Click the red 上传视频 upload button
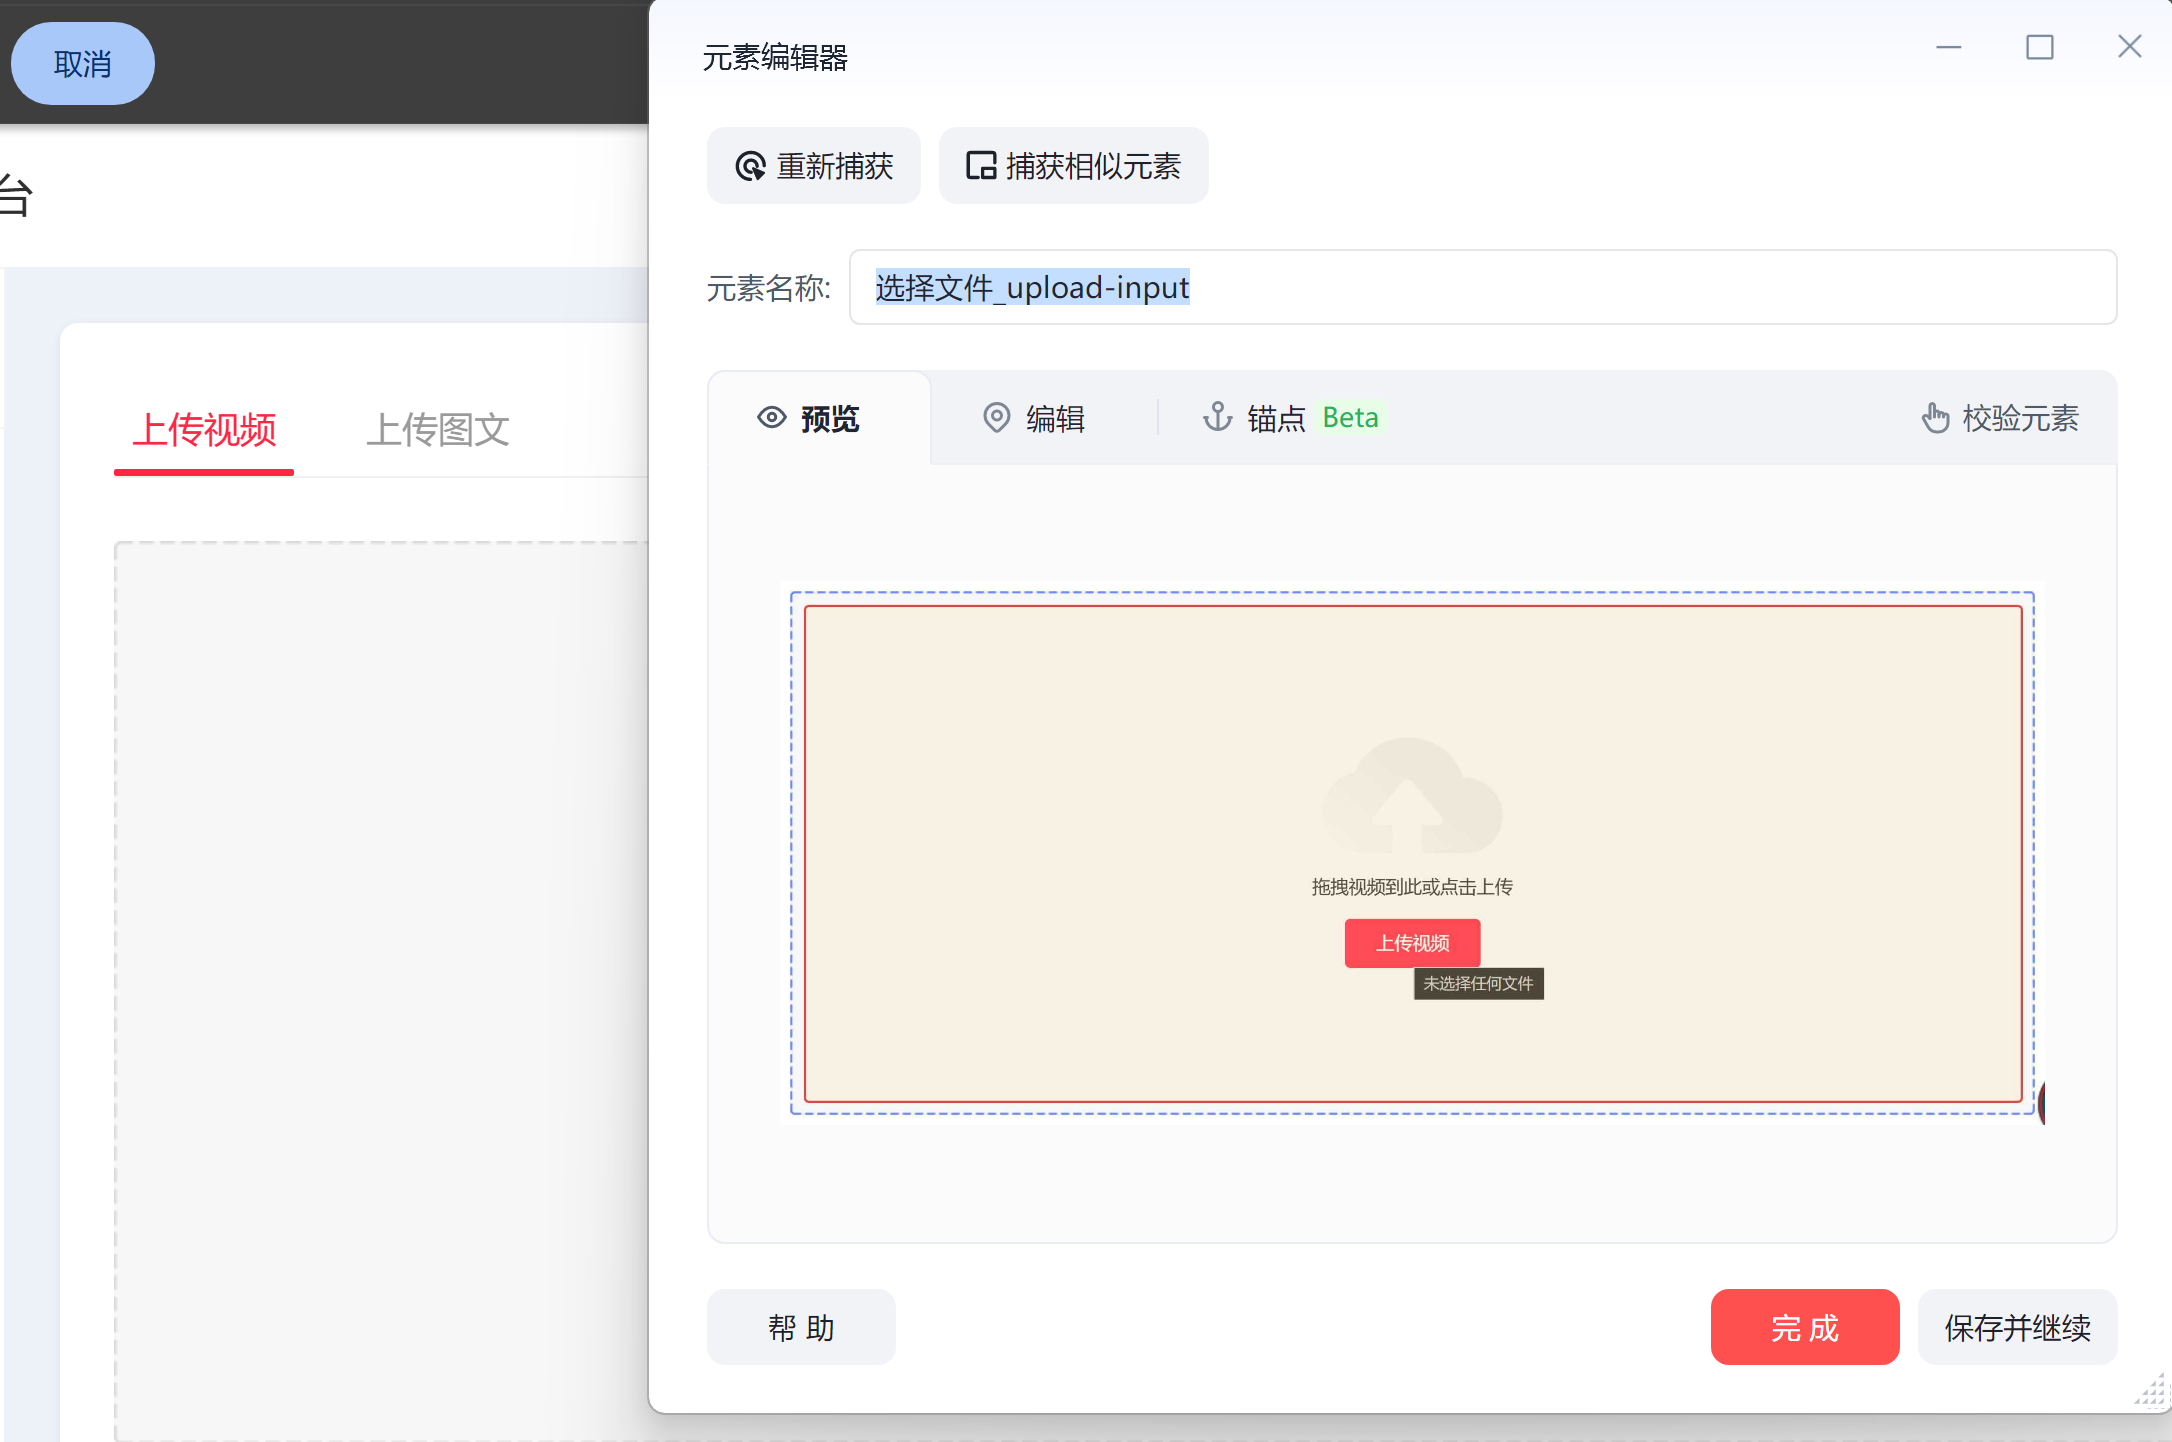Viewport: 2172px width, 1442px height. click(1412, 943)
